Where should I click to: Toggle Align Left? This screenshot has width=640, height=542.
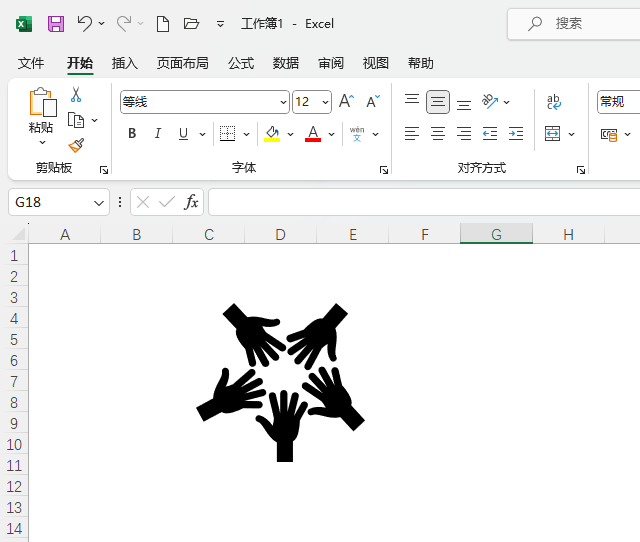(x=412, y=133)
